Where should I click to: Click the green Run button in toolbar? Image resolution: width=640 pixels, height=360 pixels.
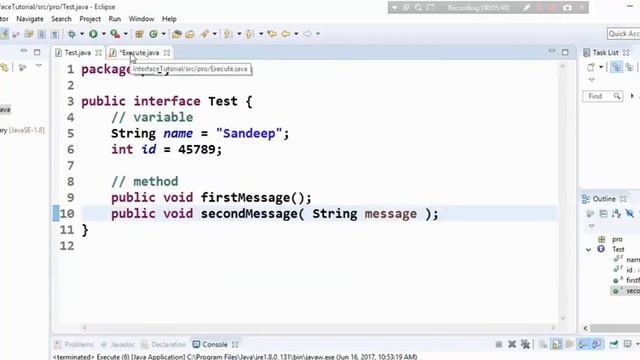[x=93, y=34]
